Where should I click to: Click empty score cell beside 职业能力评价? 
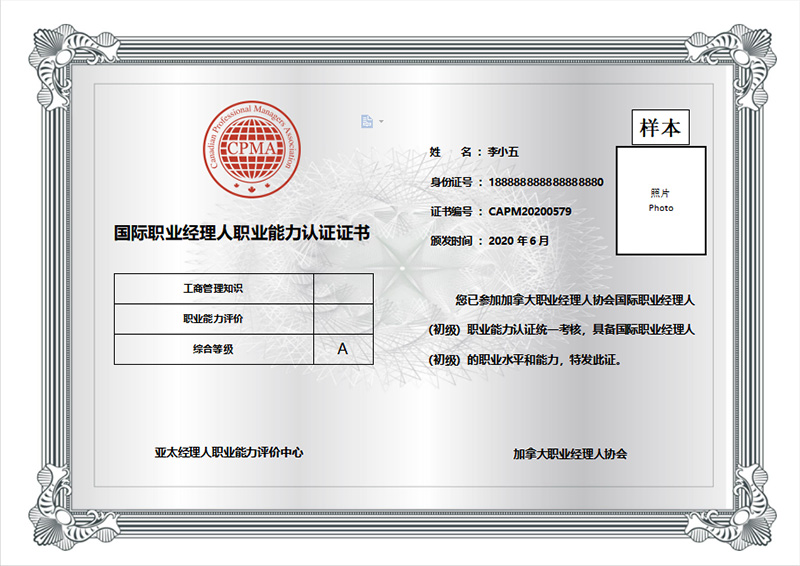pyautogui.click(x=343, y=319)
